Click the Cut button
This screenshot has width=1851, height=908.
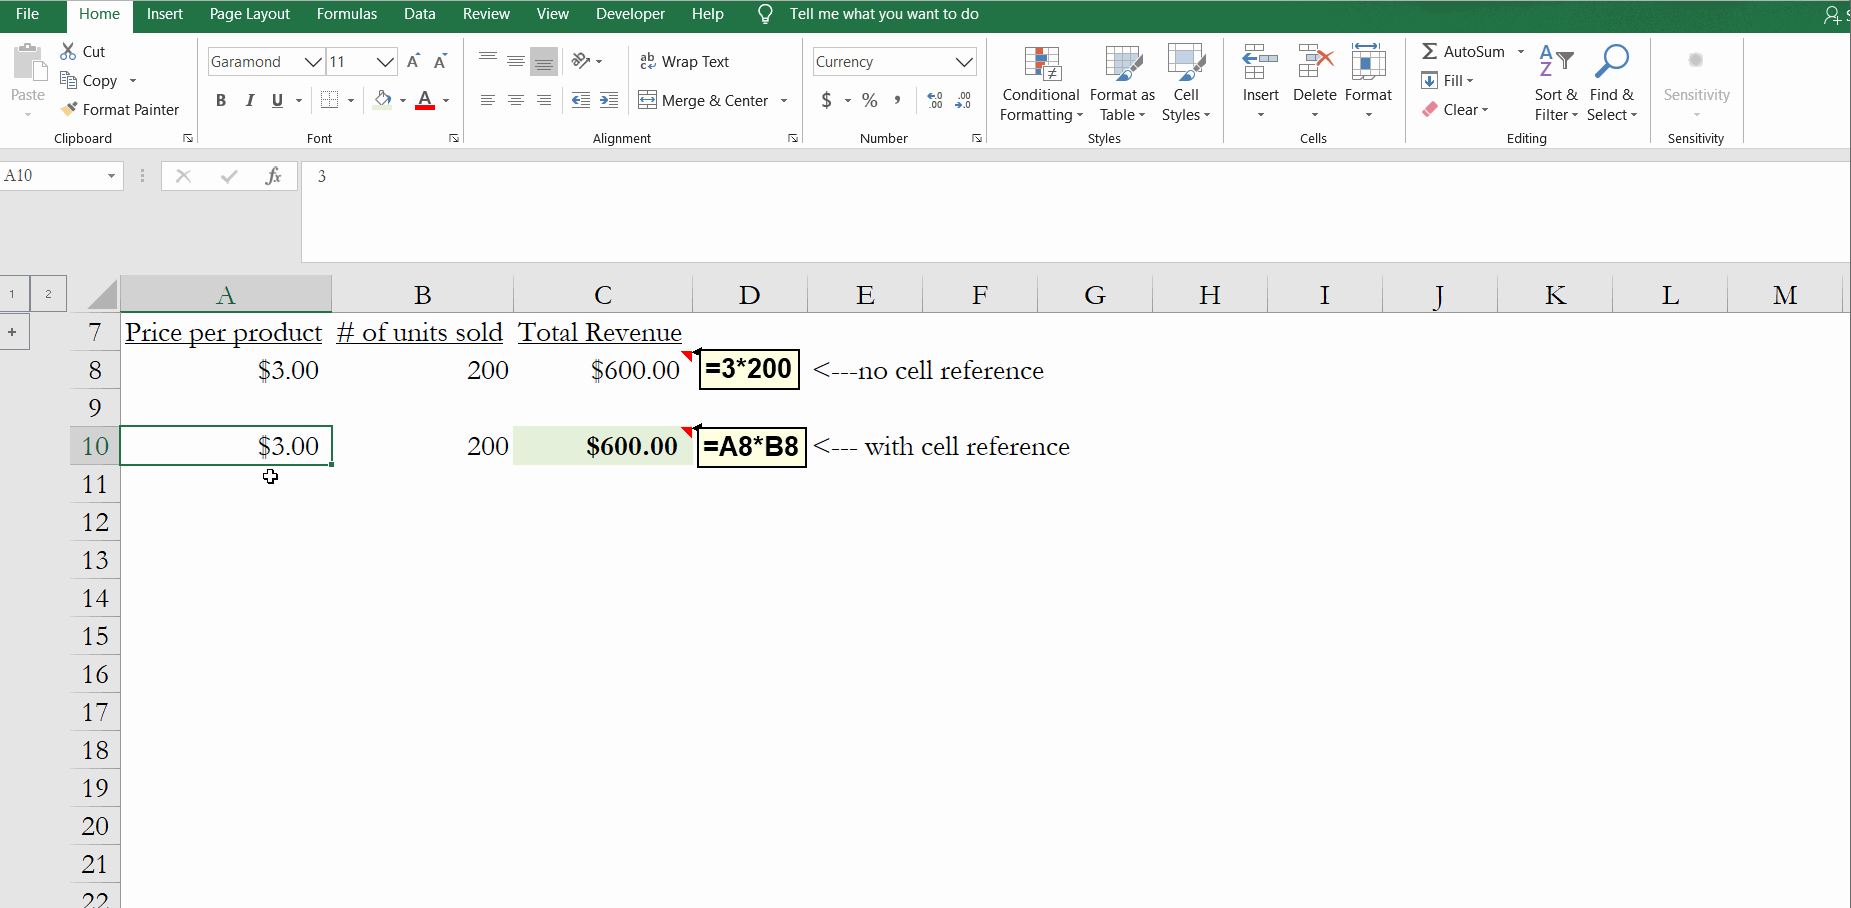[x=83, y=50]
